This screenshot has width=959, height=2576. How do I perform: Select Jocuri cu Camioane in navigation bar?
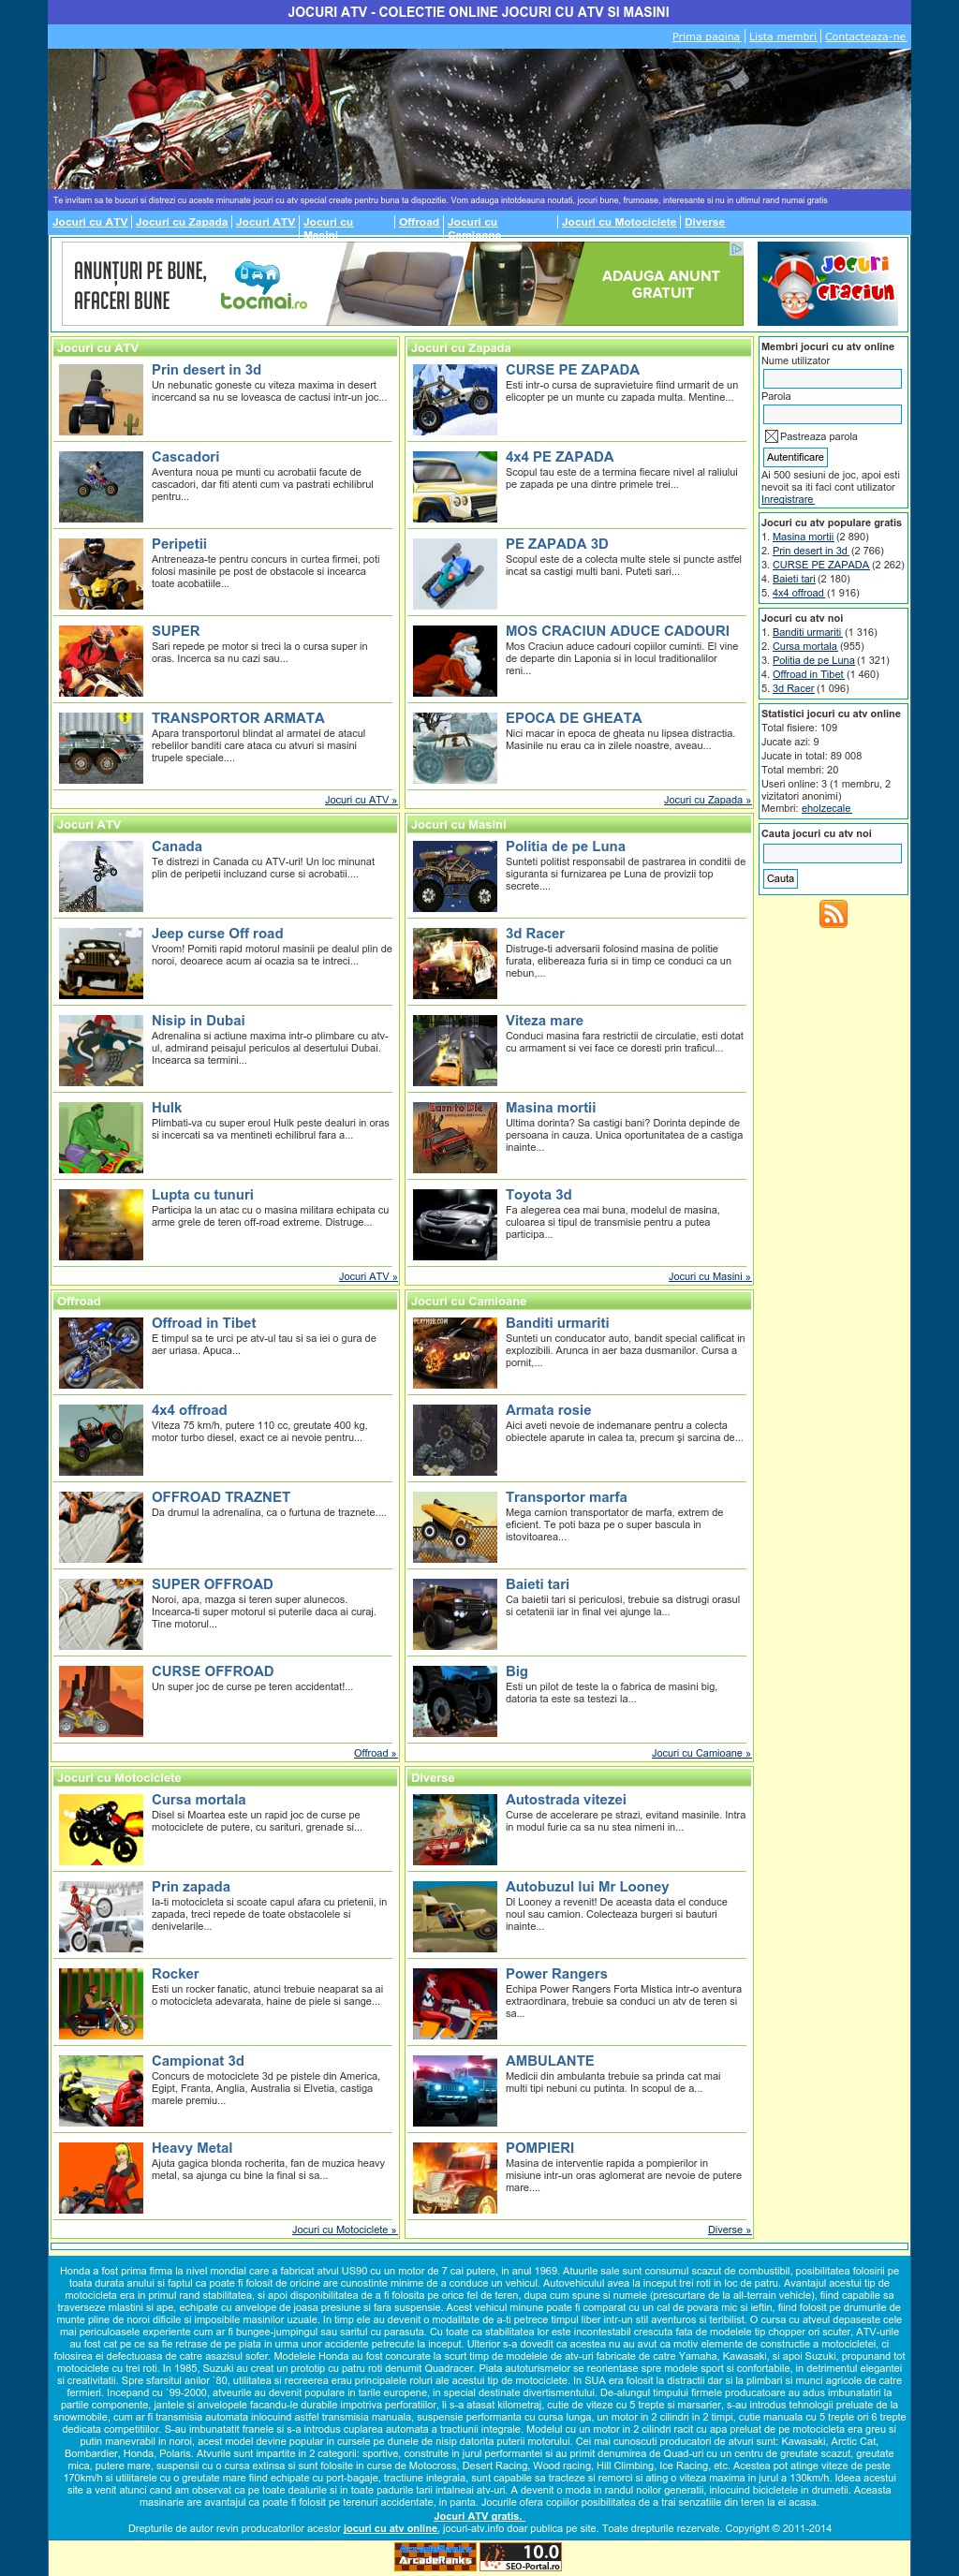474,228
